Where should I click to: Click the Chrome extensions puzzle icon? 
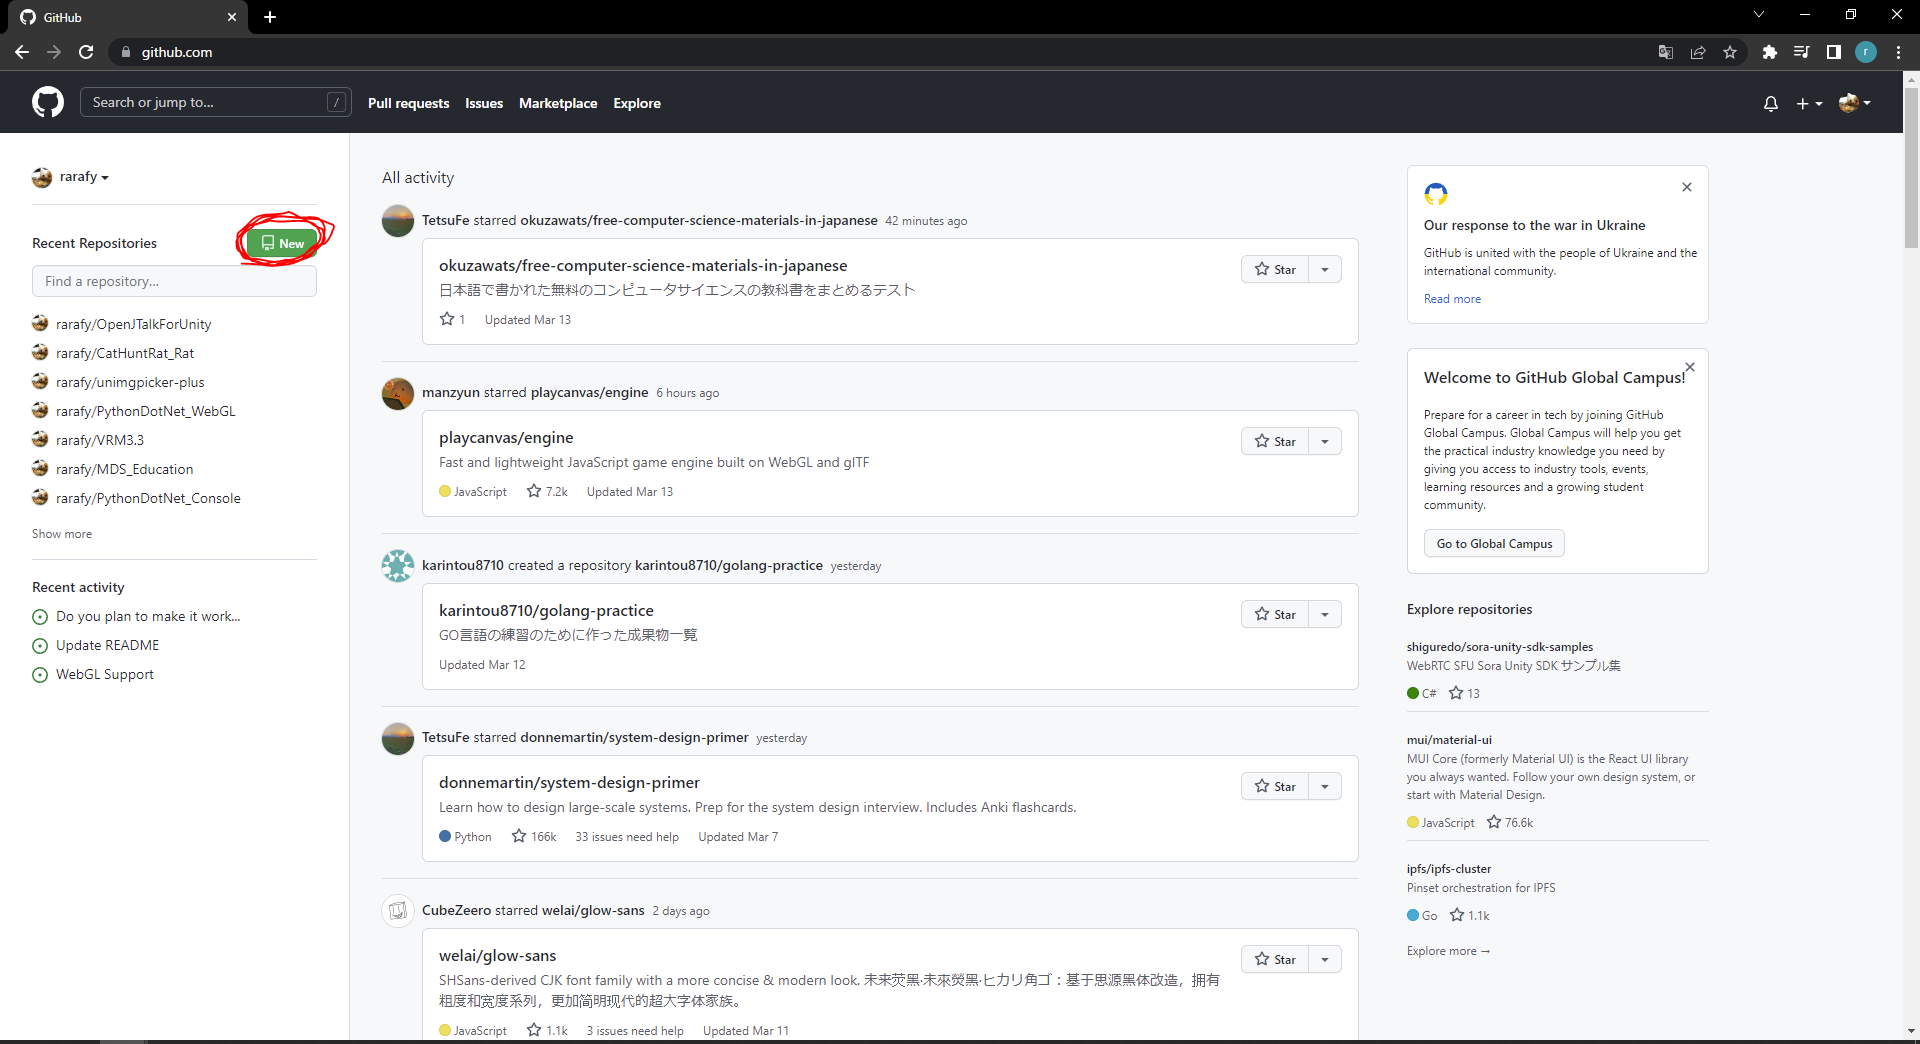pos(1769,52)
